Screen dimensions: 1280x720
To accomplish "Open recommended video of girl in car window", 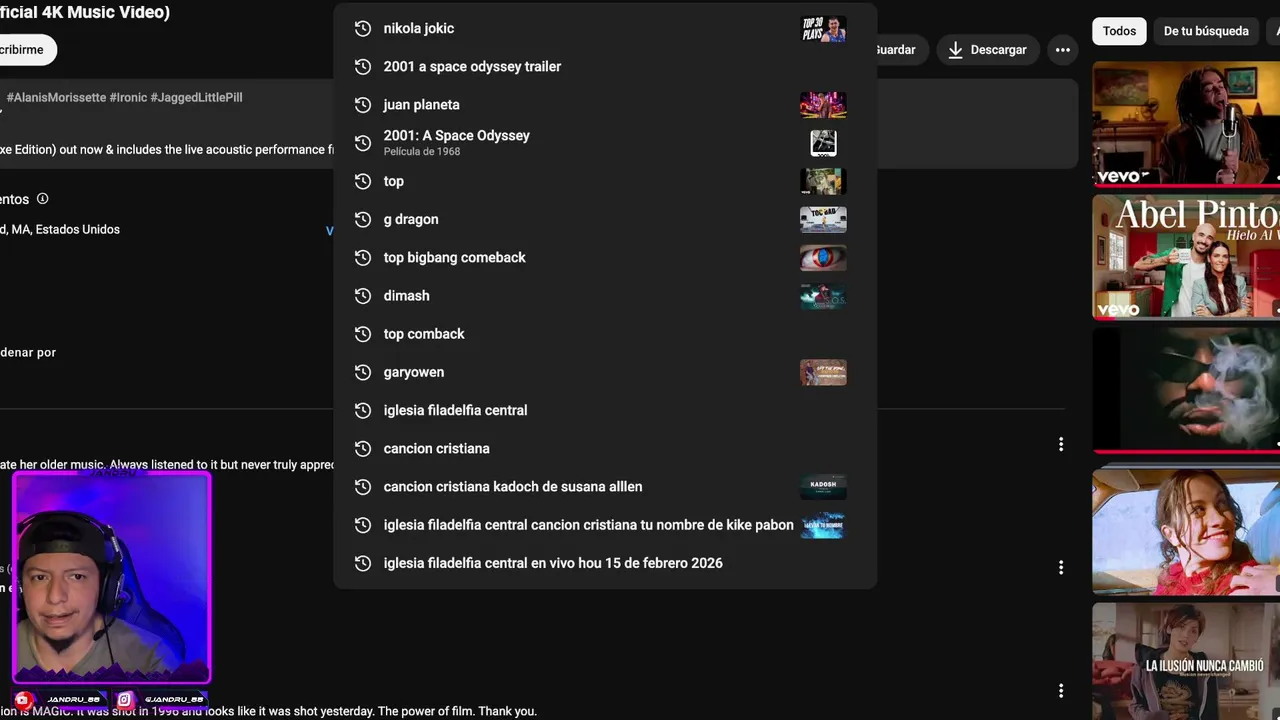I will 1186,532.
